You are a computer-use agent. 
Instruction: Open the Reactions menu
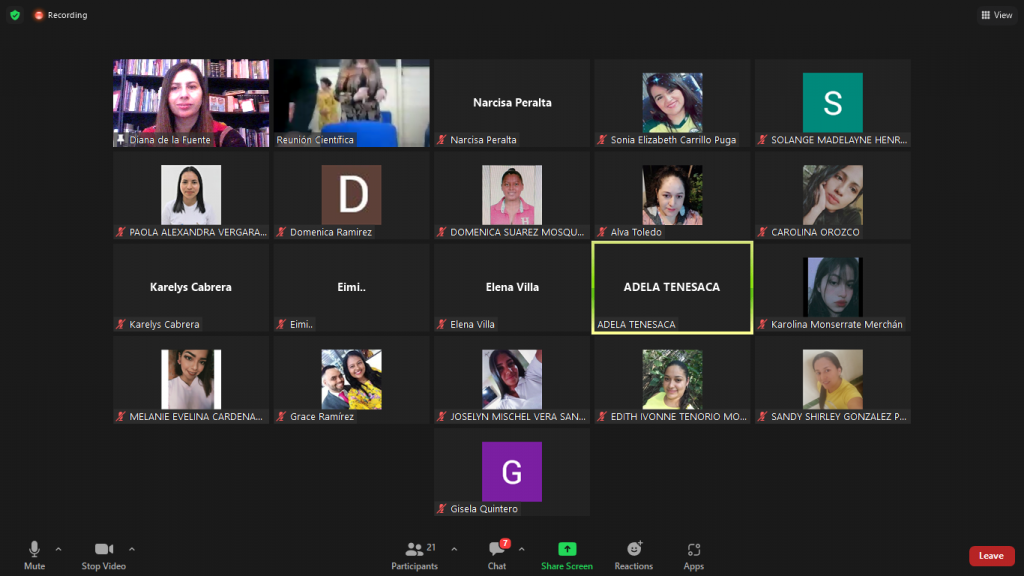tap(633, 554)
